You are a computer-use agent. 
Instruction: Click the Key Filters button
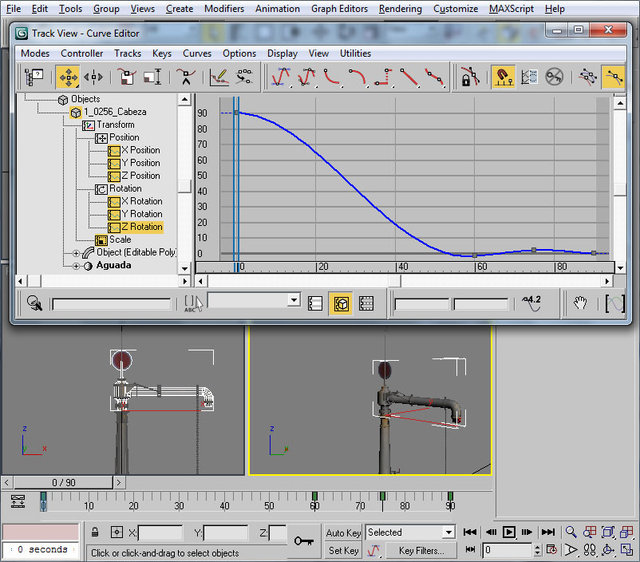click(x=421, y=550)
